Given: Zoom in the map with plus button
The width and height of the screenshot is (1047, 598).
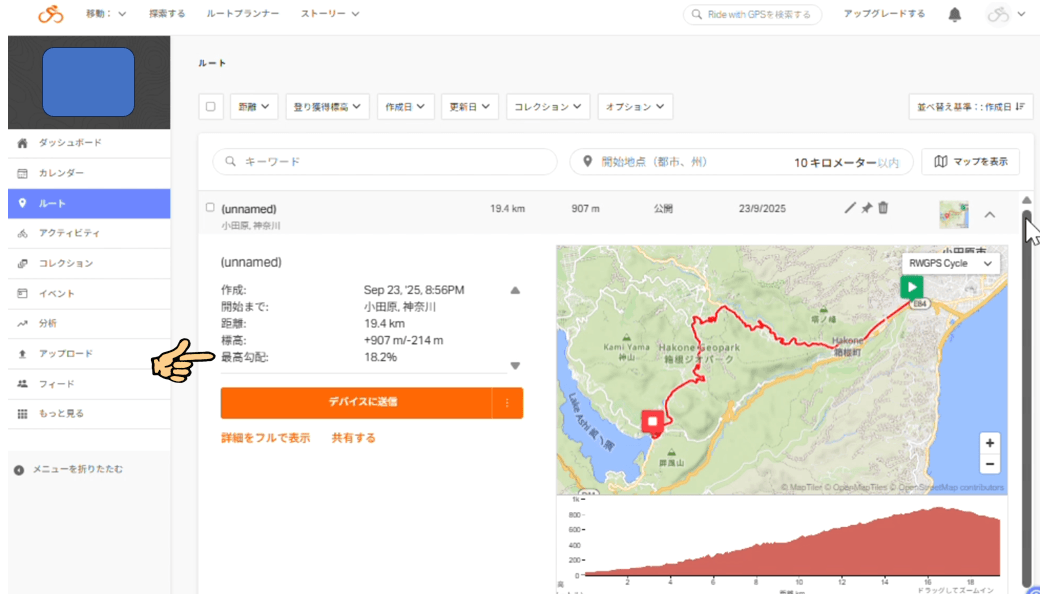Looking at the screenshot, I should (x=989, y=443).
